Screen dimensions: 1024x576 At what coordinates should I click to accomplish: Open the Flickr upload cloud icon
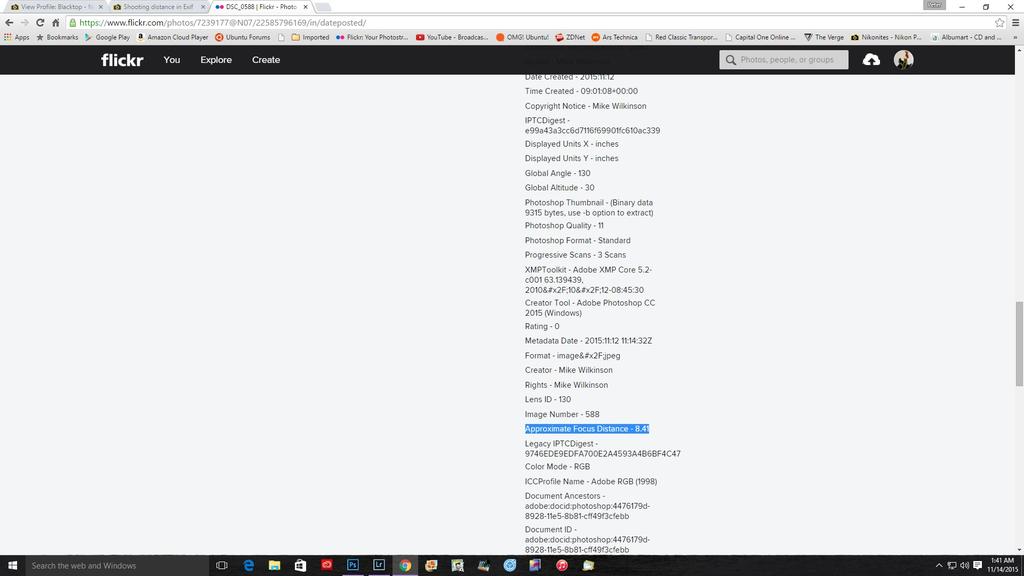871,60
